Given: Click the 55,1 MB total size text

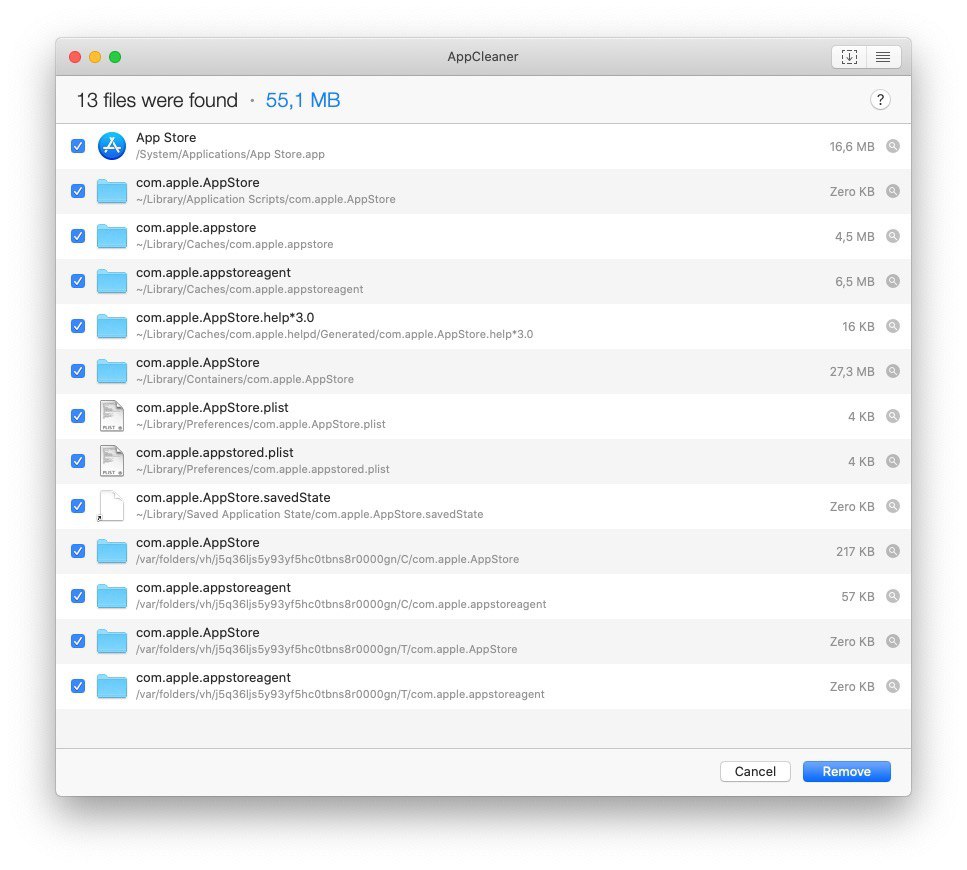Looking at the screenshot, I should [303, 100].
